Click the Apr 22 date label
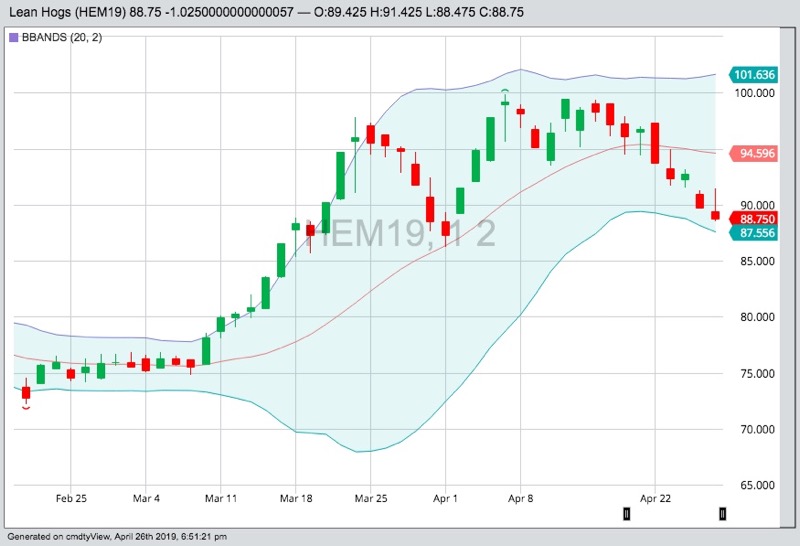The height and width of the screenshot is (546, 800). point(654,497)
